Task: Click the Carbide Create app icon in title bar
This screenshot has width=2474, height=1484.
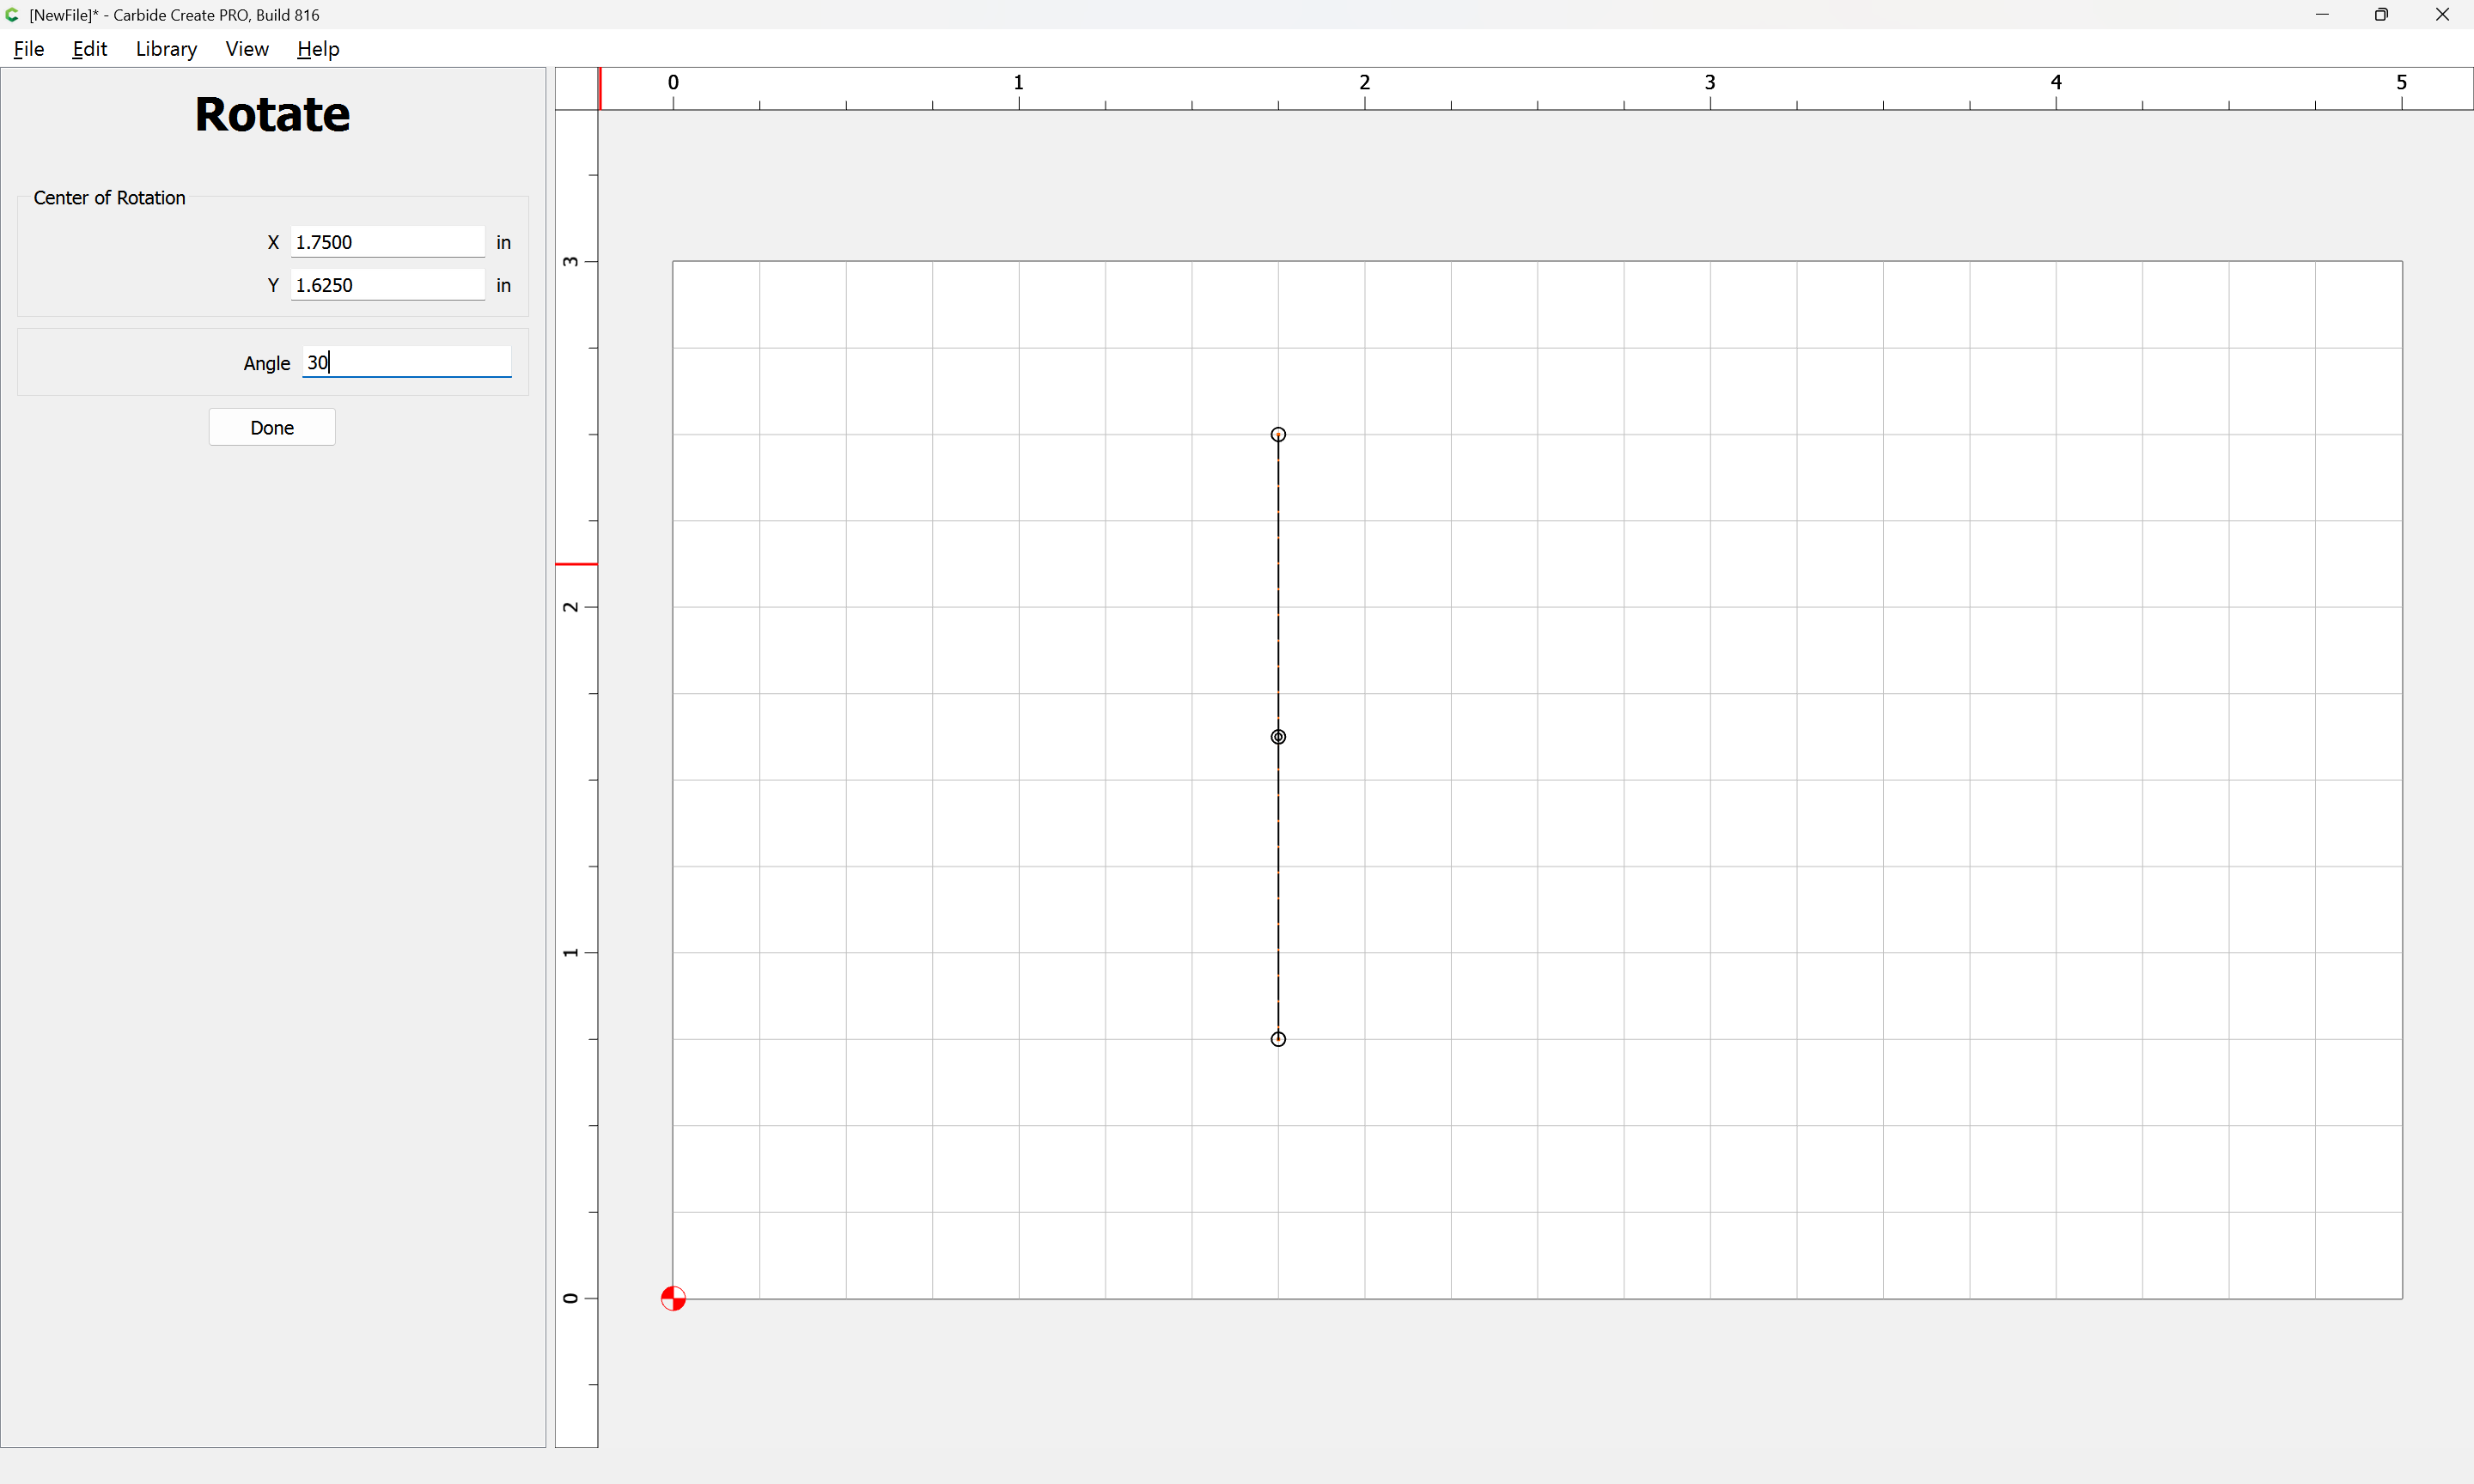Action: tap(12, 15)
